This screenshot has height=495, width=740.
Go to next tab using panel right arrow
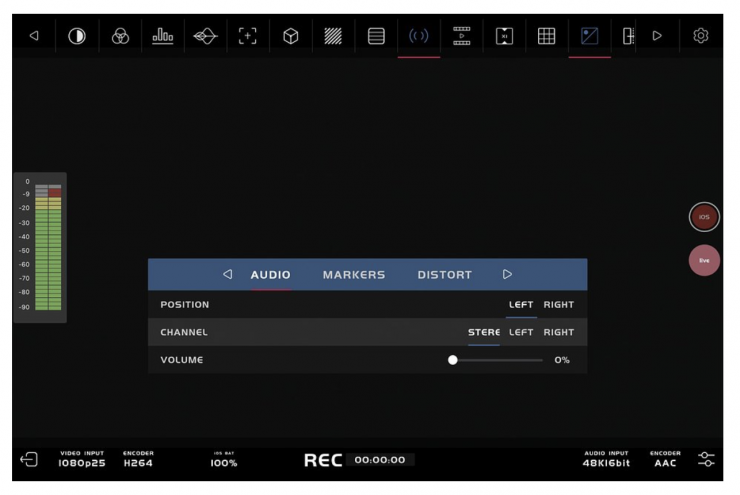coord(507,274)
